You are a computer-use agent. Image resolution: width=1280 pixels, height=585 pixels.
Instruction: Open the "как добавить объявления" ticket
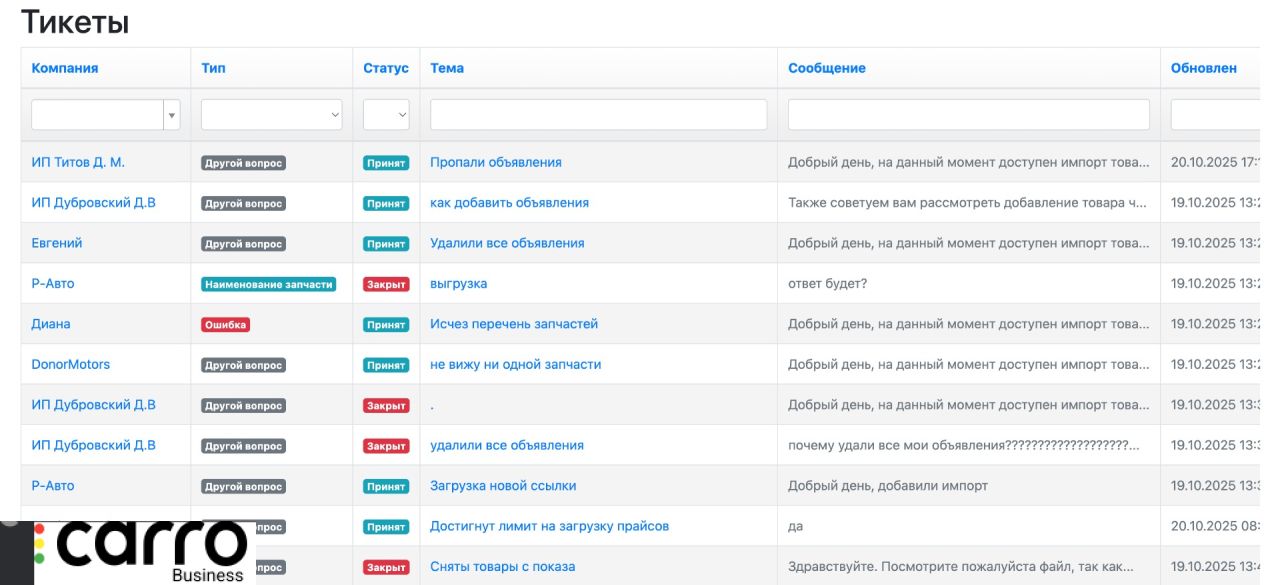coord(509,203)
